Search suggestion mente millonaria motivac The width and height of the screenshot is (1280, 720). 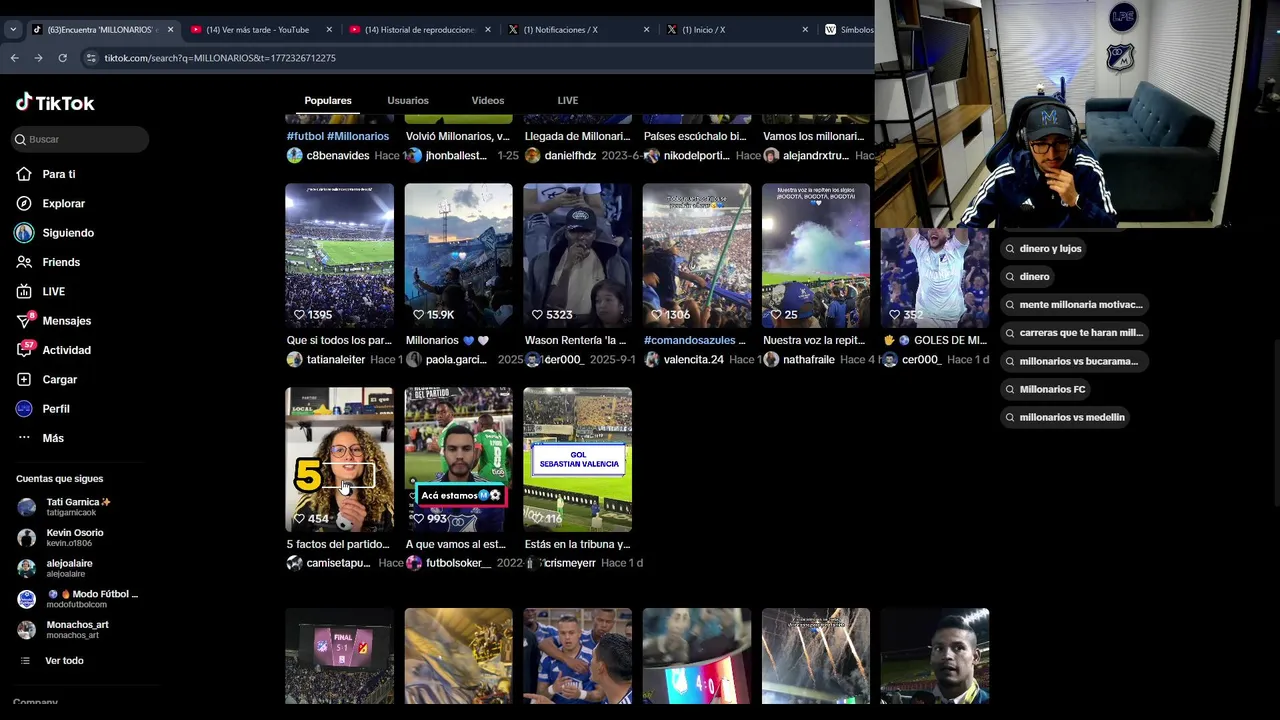click(1074, 304)
